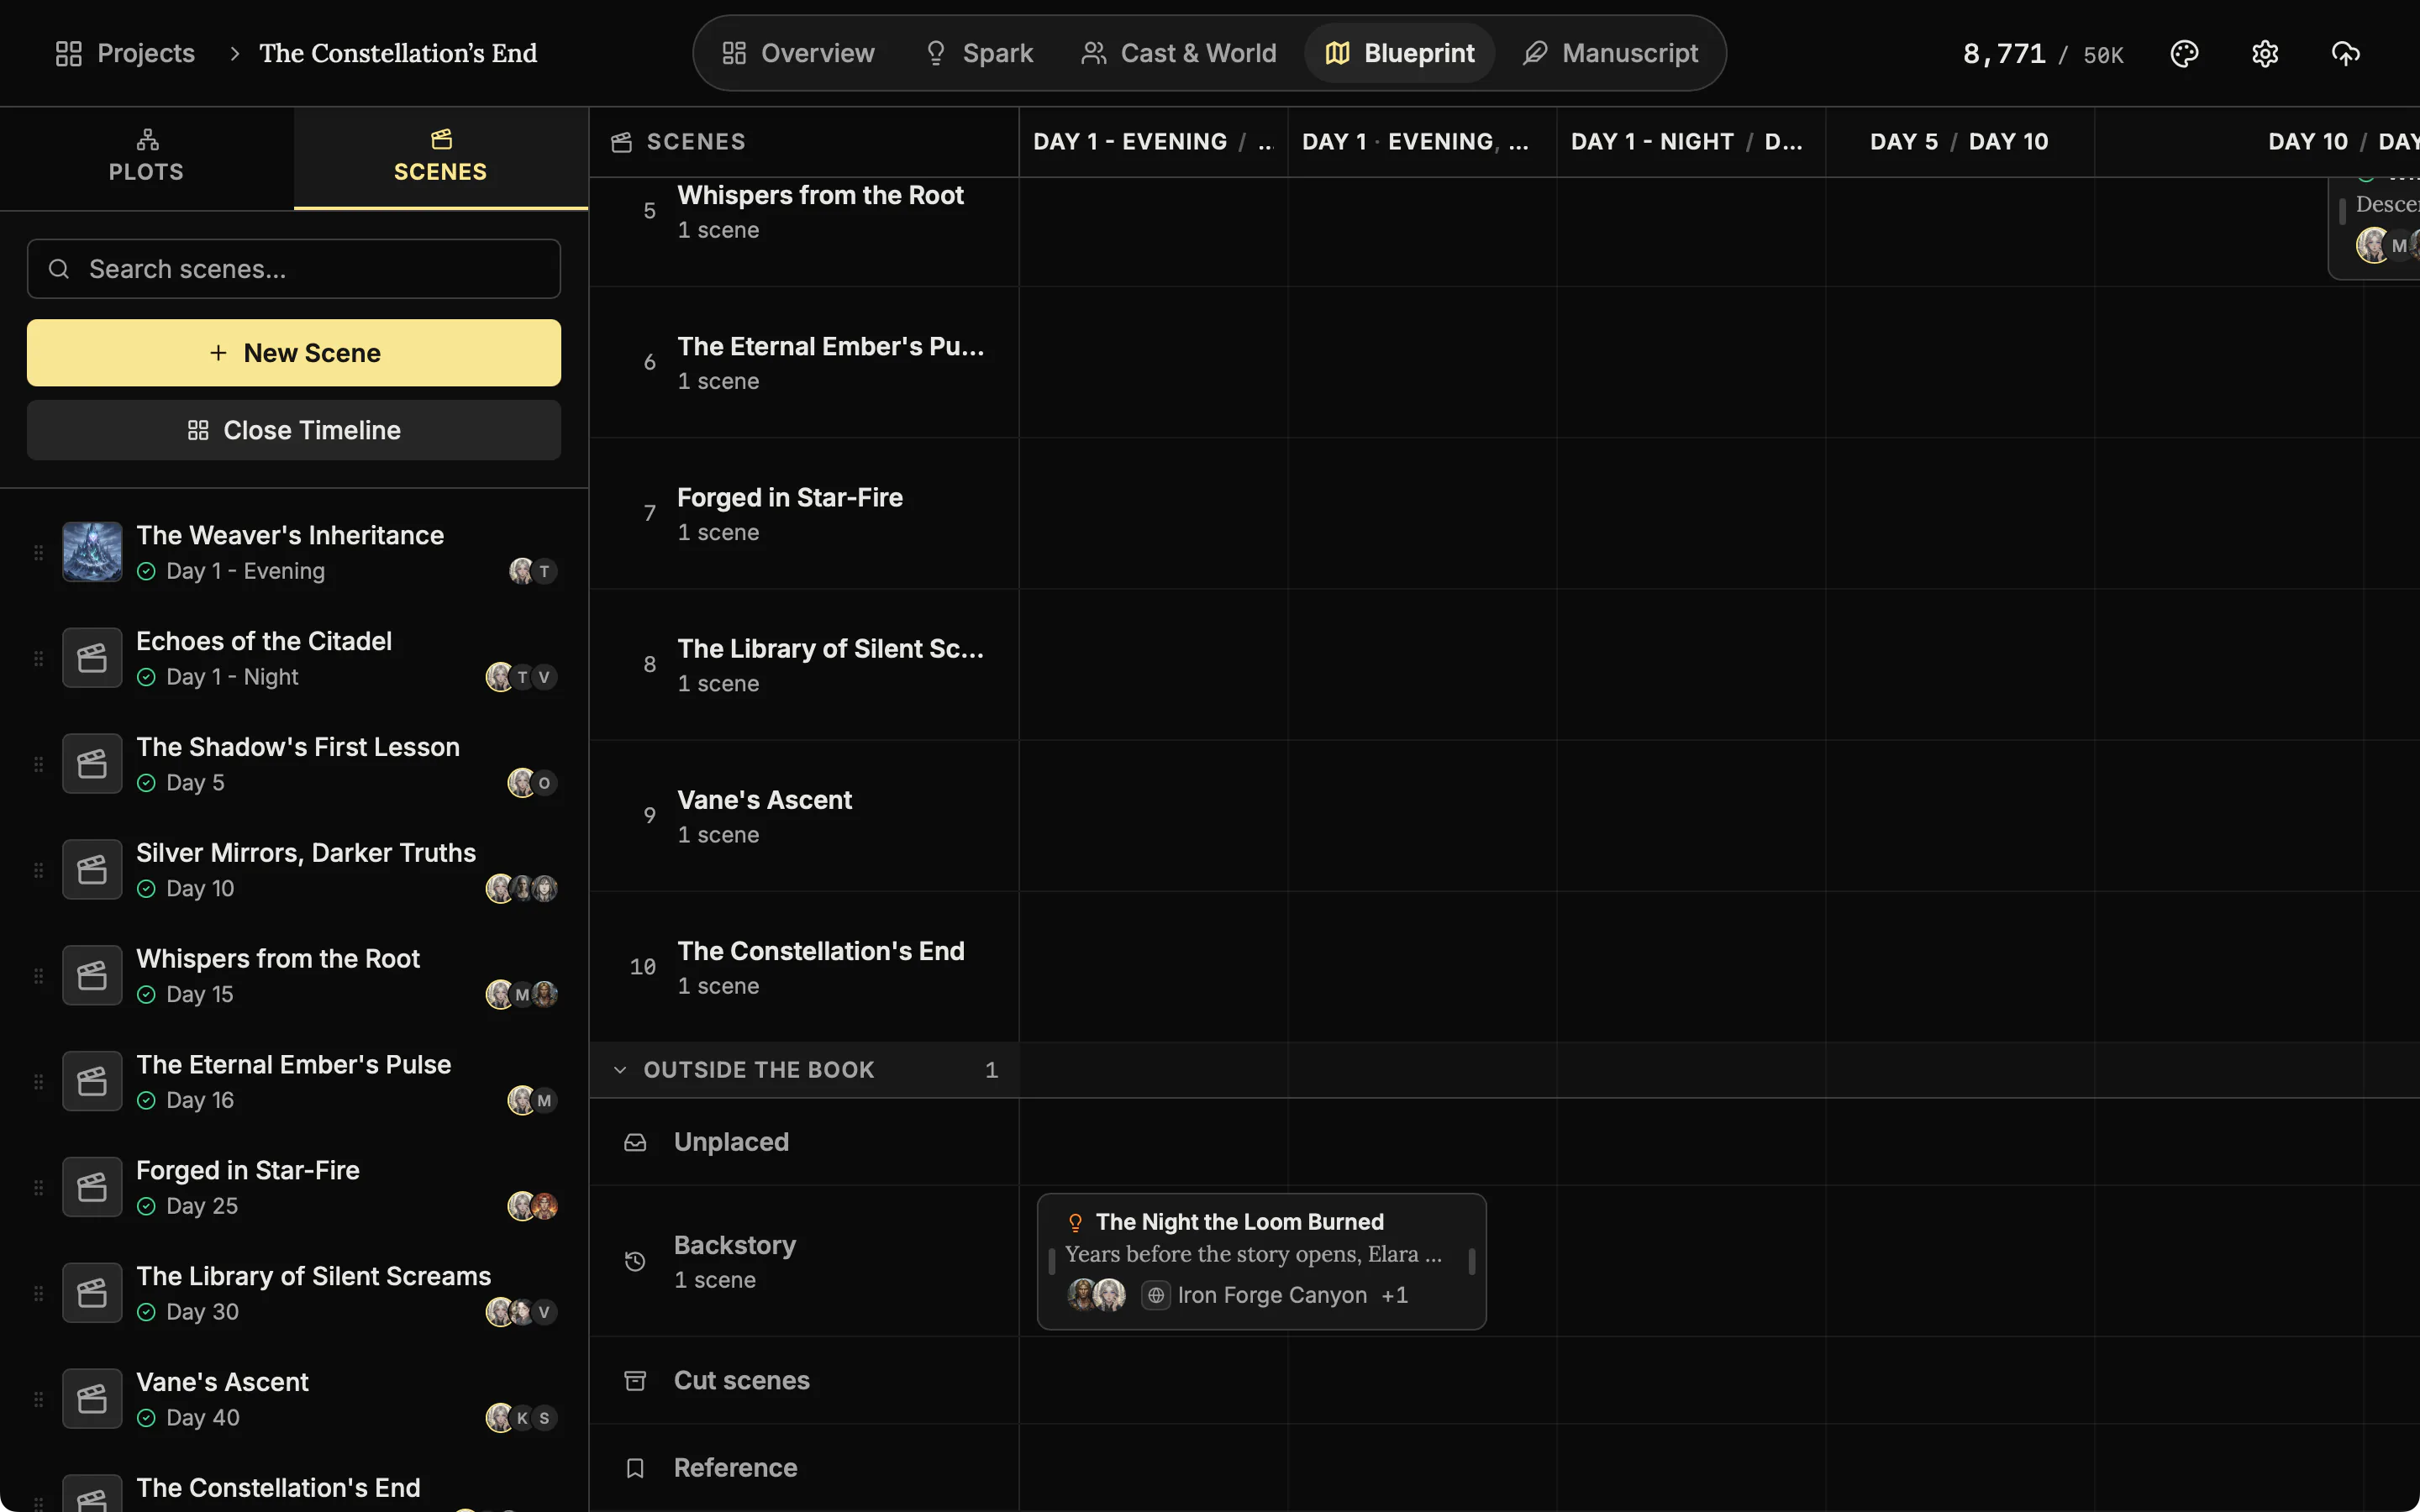Open the settings gear icon
This screenshot has height=1512, width=2420.
click(2265, 53)
